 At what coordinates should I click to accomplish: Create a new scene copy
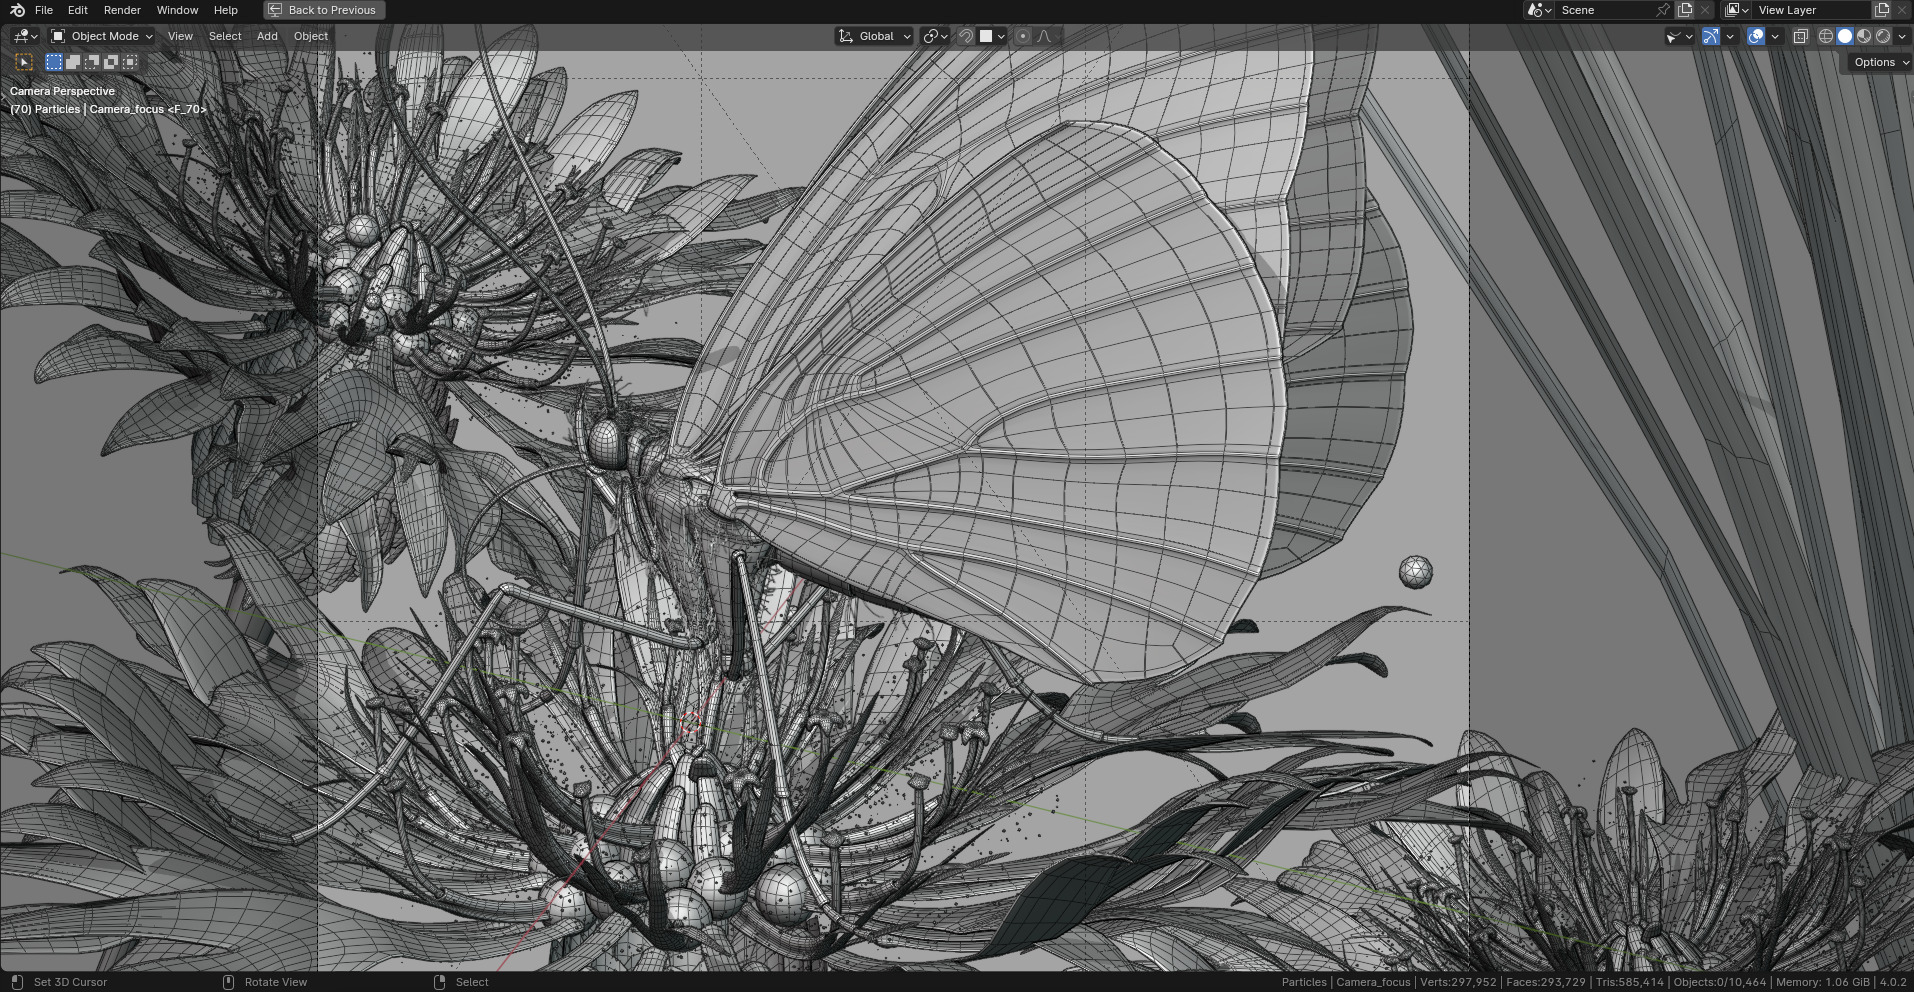1685,10
